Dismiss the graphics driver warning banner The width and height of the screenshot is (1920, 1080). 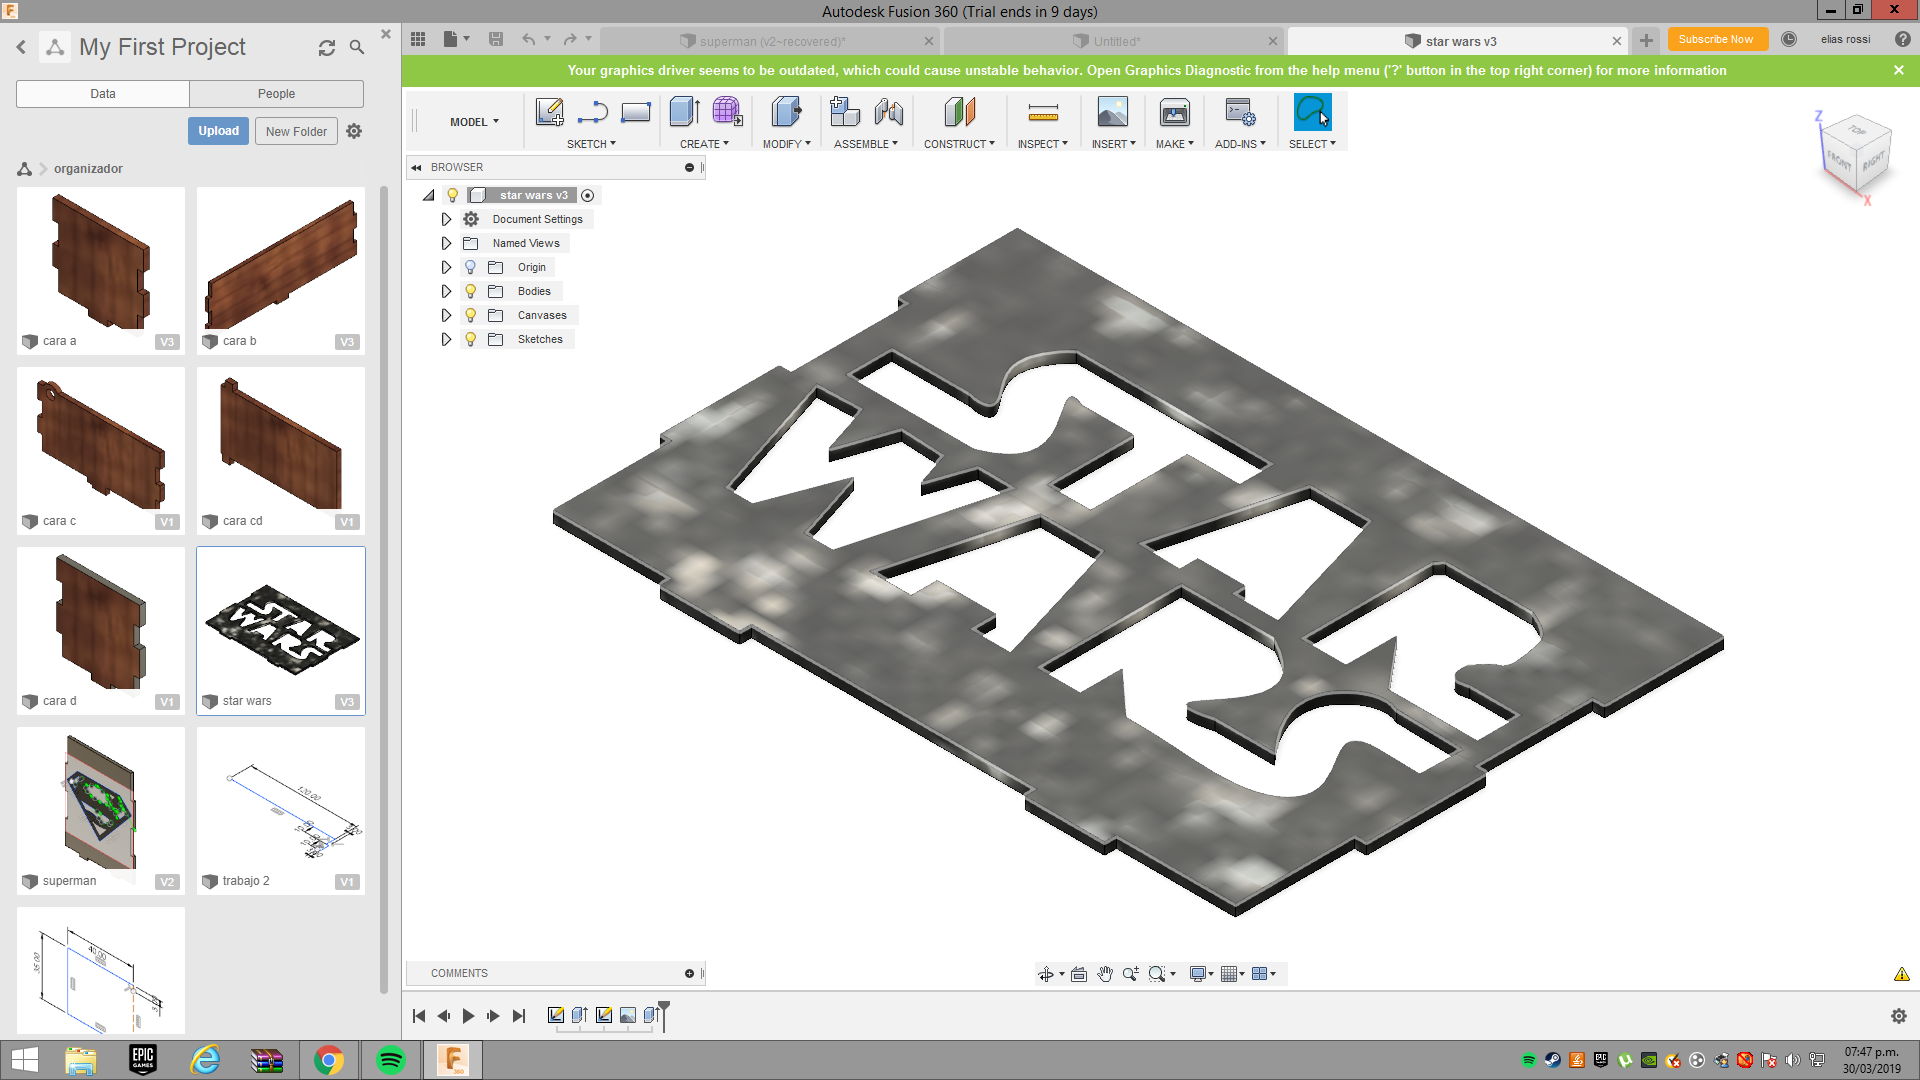coord(1899,70)
